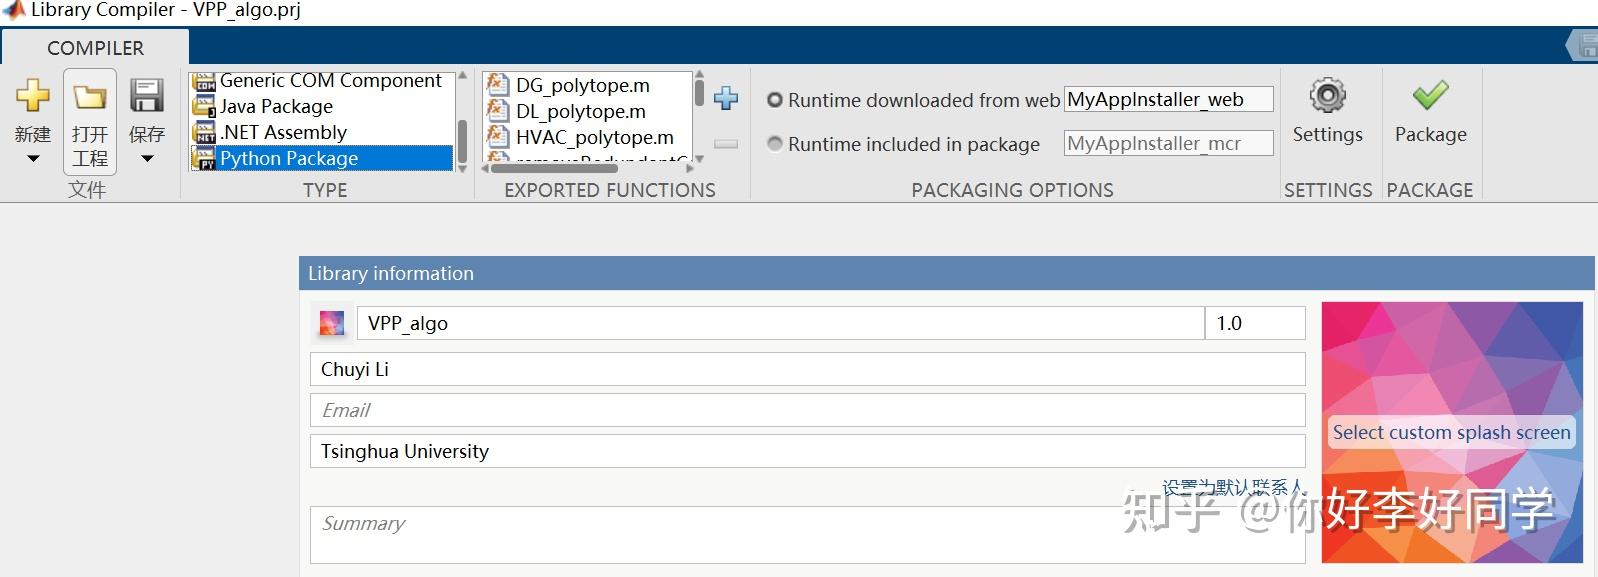
Task: Click the Email input field
Action: (807, 410)
